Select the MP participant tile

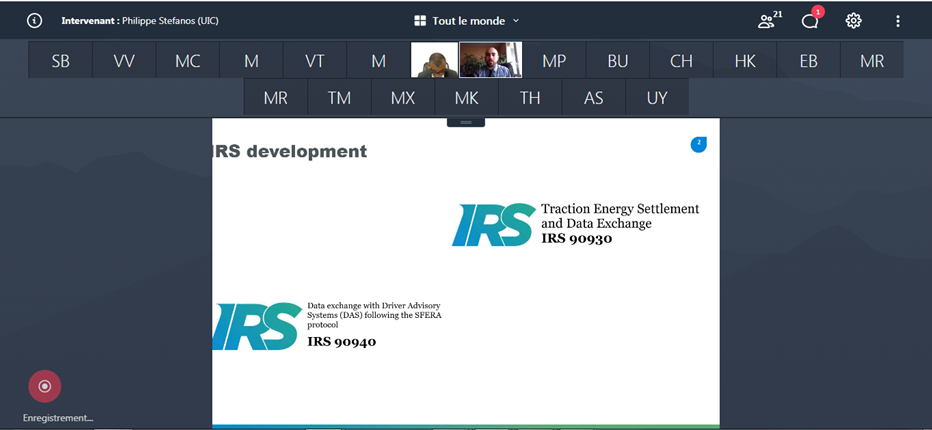554,60
